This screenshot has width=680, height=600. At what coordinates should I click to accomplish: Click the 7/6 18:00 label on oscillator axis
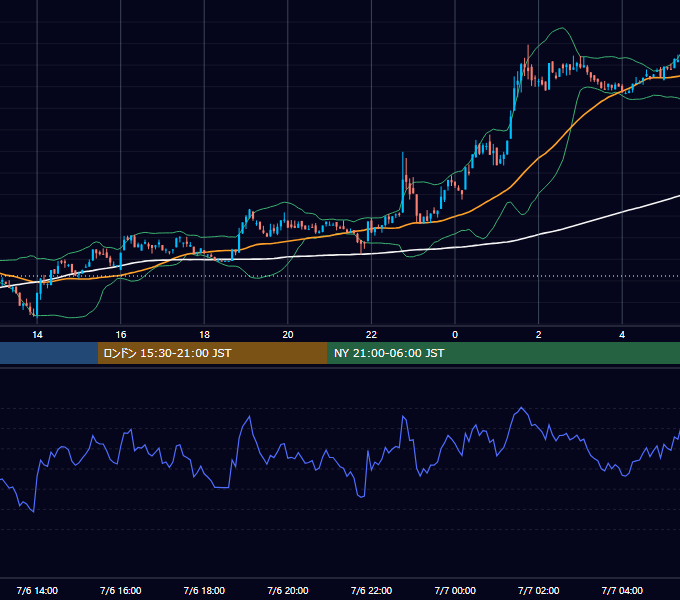[x=204, y=590]
